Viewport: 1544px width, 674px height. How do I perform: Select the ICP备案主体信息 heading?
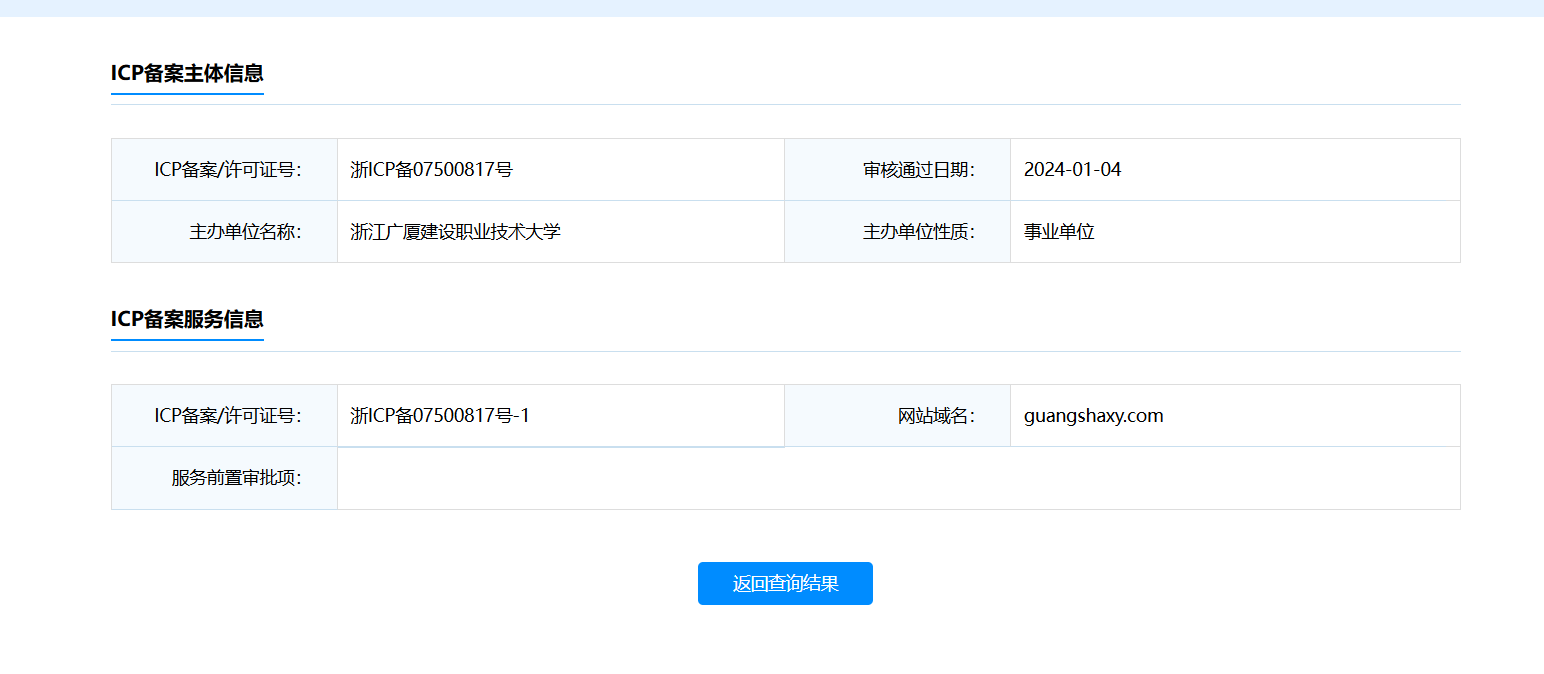(187, 73)
